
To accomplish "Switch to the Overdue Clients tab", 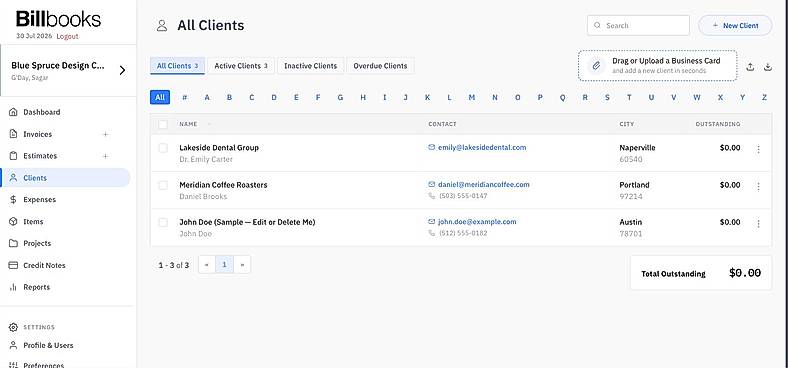I will click(380, 66).
